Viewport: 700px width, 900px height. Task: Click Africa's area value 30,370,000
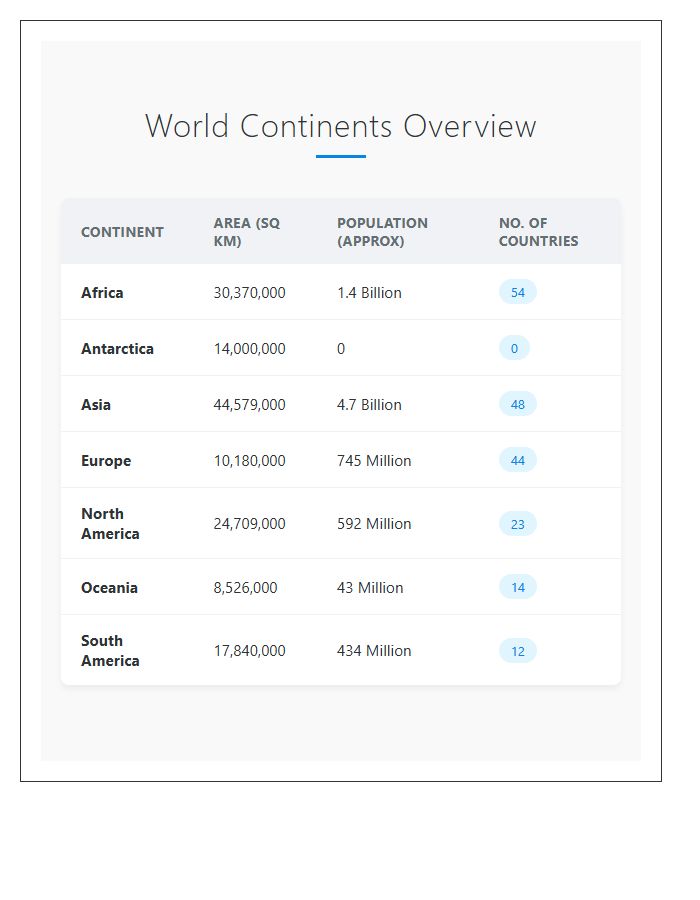click(x=250, y=293)
